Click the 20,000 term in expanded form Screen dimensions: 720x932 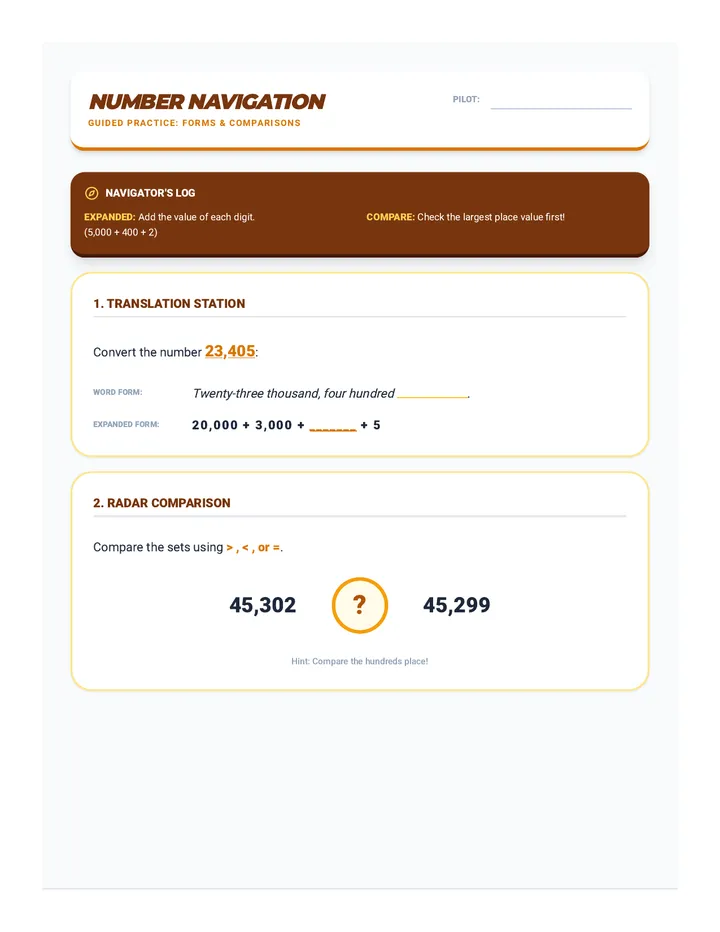tap(215, 426)
